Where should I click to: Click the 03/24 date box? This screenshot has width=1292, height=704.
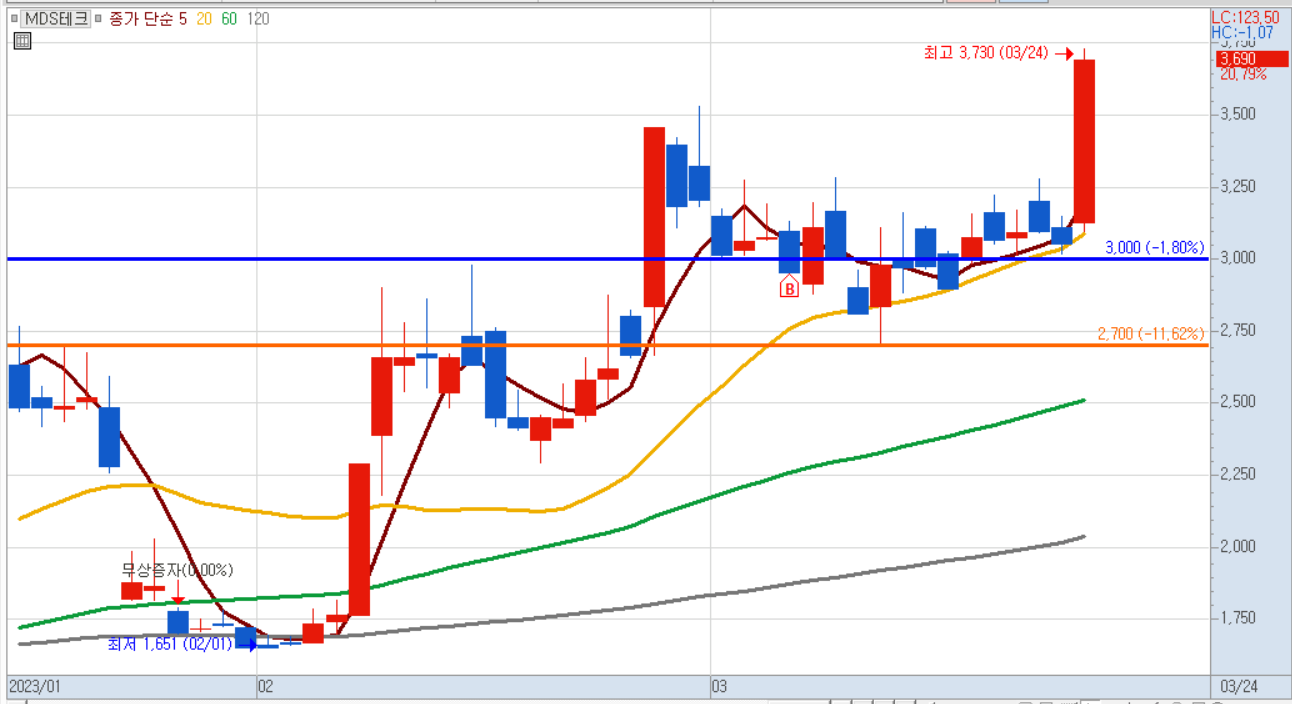[x=1240, y=687]
